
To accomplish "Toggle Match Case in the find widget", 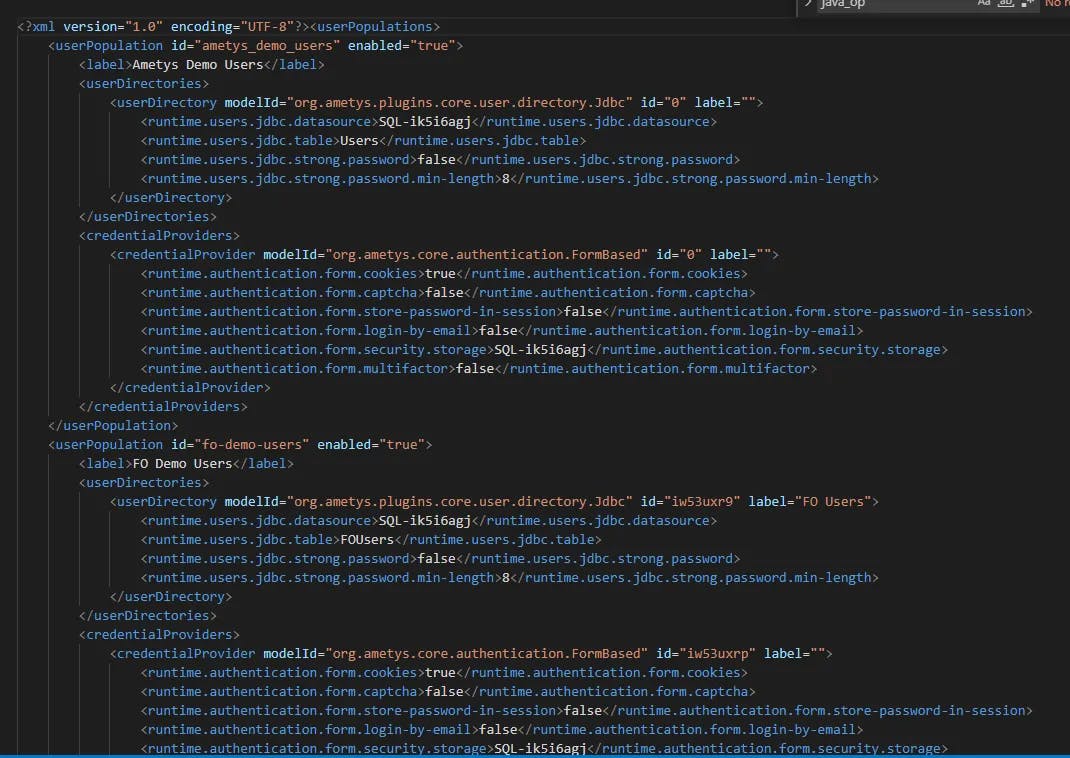I will pyautogui.click(x=984, y=4).
